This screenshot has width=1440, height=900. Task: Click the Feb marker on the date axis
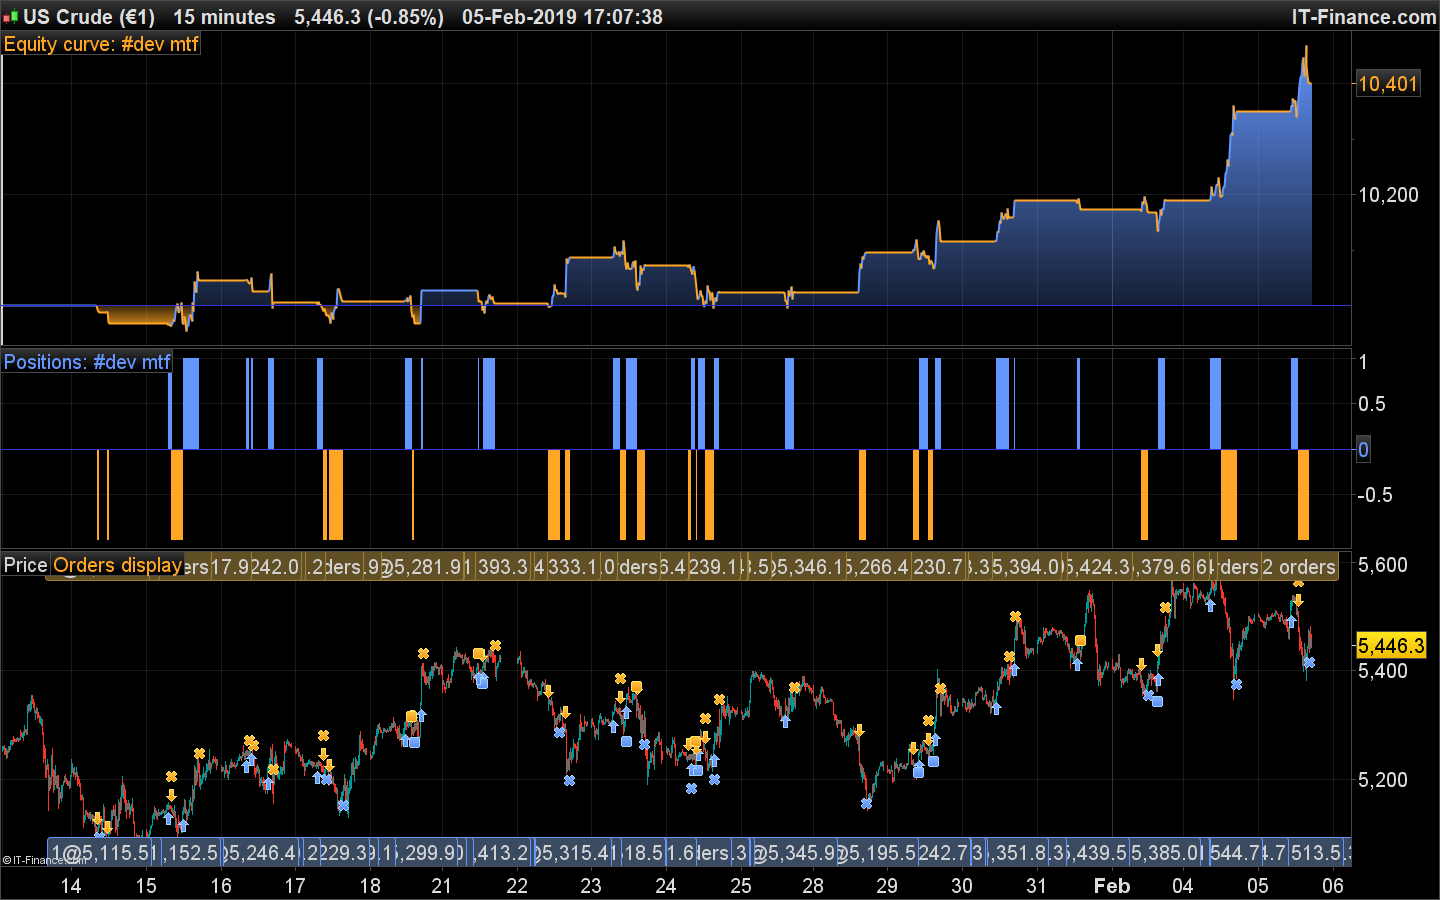tap(1111, 885)
